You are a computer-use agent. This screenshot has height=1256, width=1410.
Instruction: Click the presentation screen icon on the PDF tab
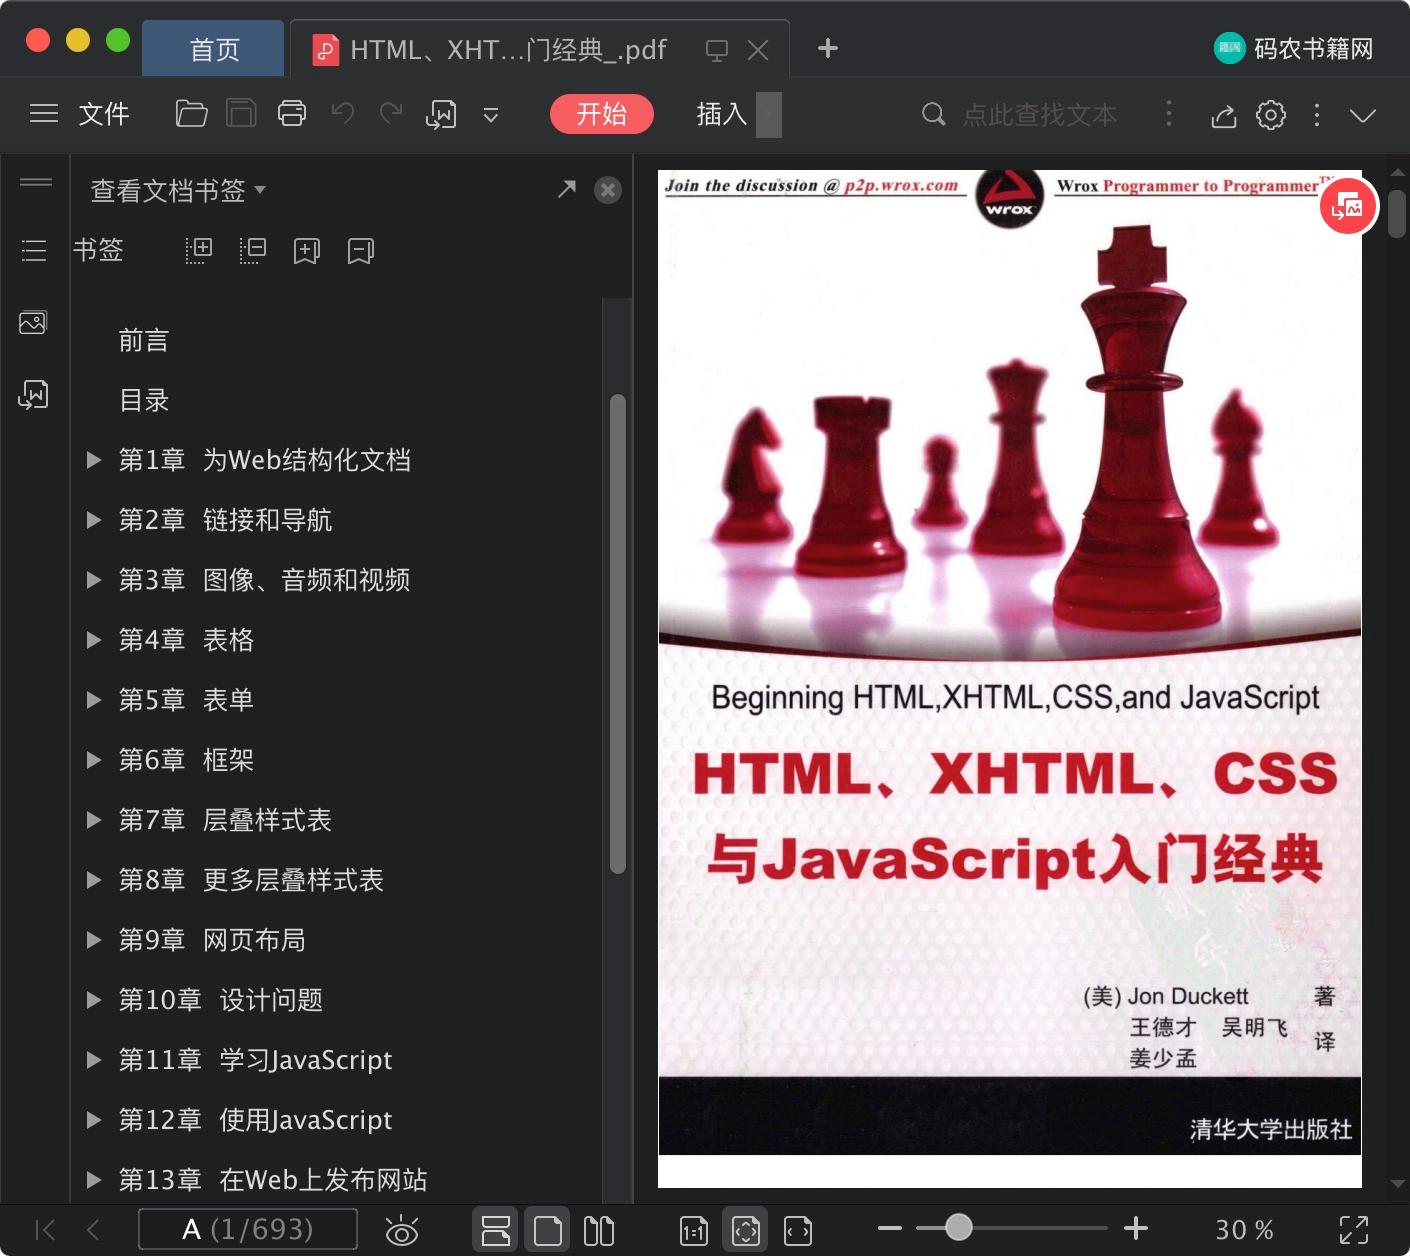[717, 50]
